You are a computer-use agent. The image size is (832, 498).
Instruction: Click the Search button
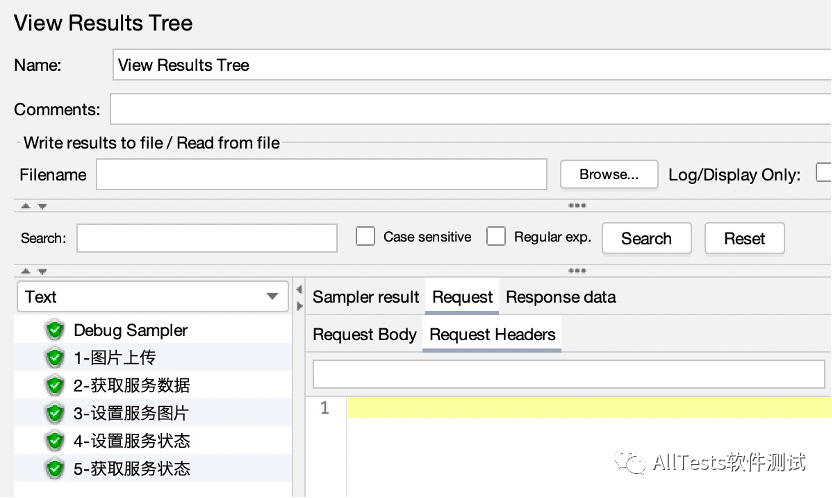click(646, 239)
